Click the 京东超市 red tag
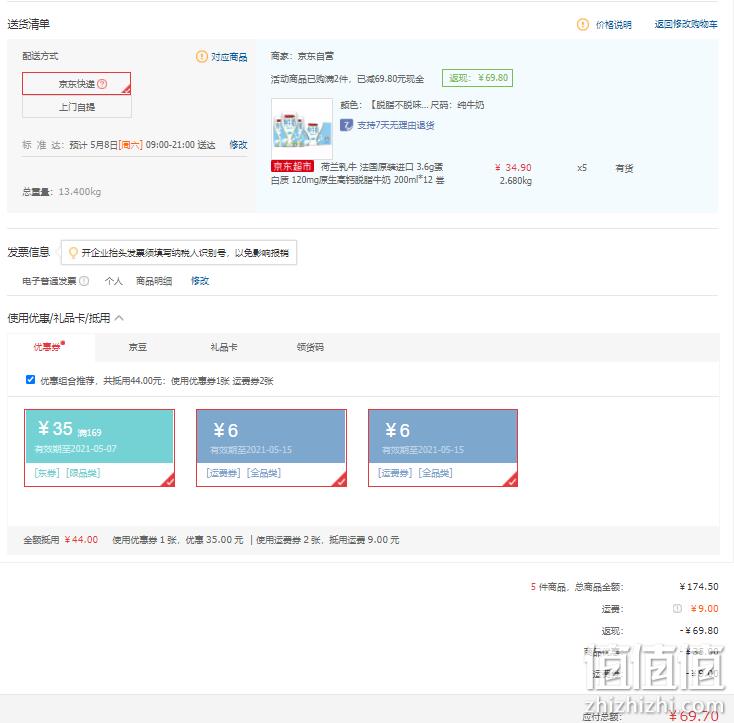The width and height of the screenshot is (734, 723). 292,166
